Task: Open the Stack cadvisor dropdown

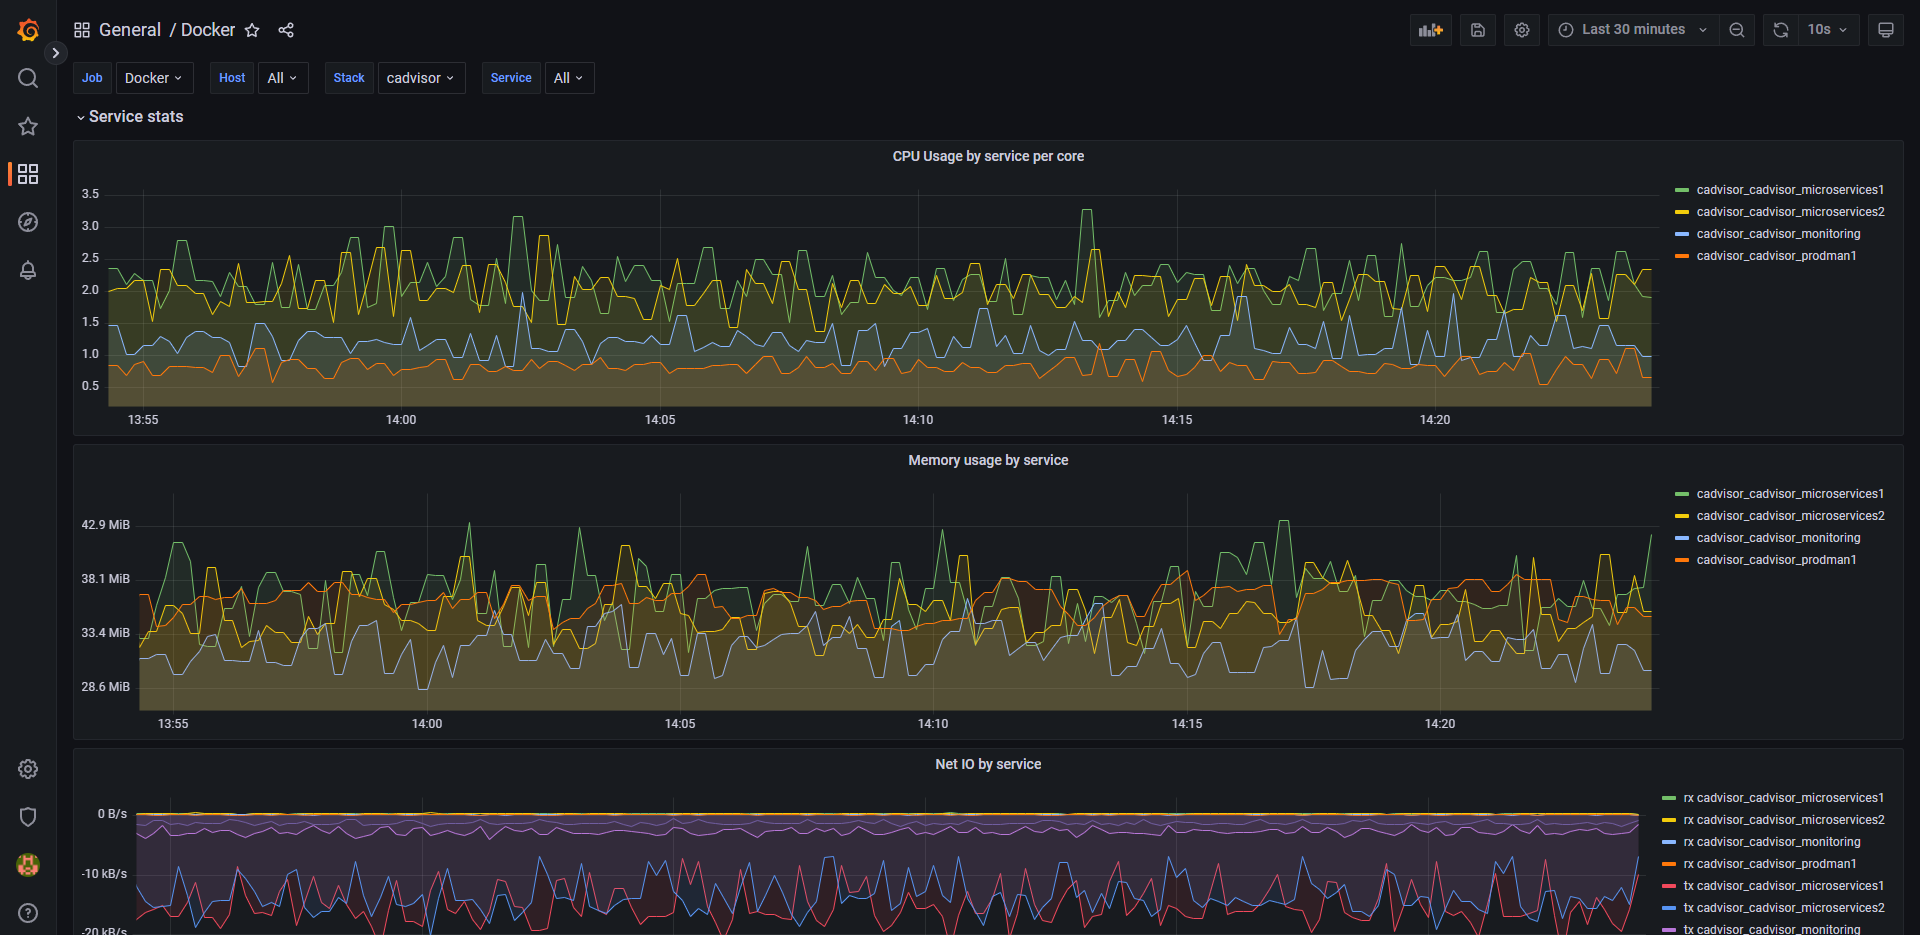Action: (x=420, y=78)
